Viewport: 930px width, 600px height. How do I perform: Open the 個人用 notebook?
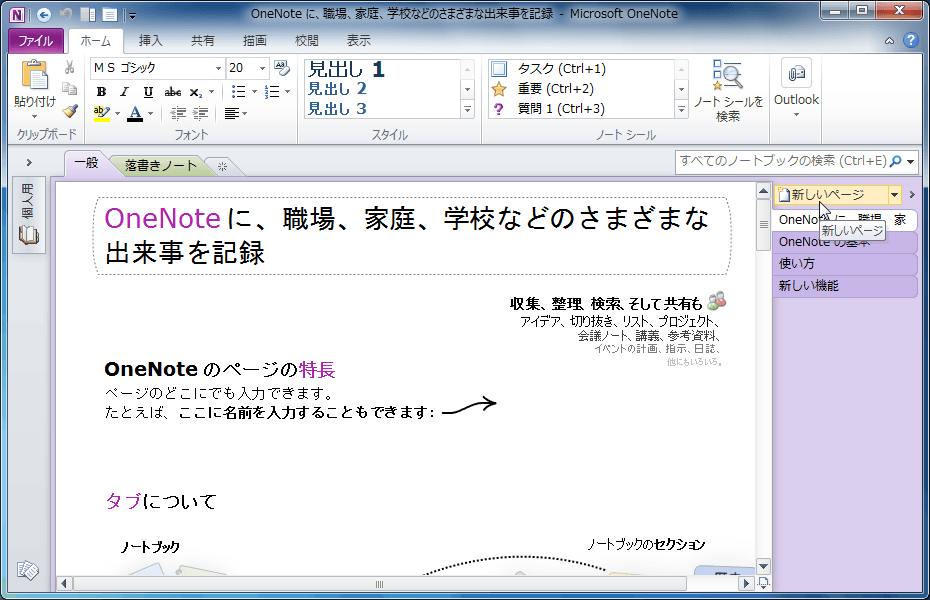[x=28, y=214]
